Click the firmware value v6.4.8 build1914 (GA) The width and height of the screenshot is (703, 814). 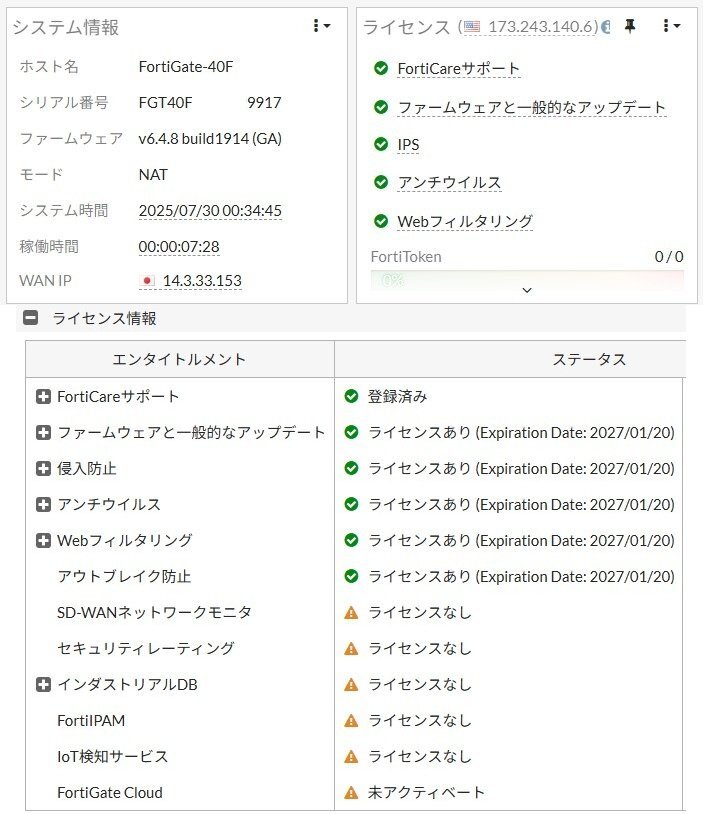210,139
